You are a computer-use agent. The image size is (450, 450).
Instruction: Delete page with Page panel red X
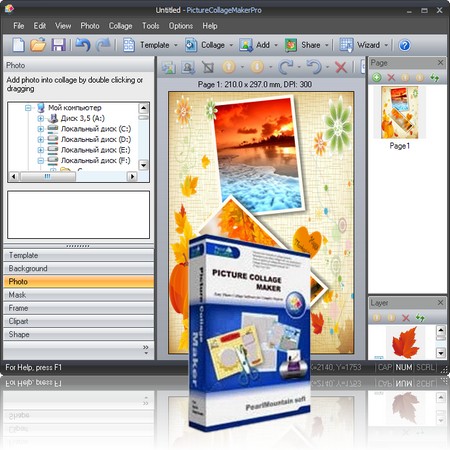pos(391,78)
